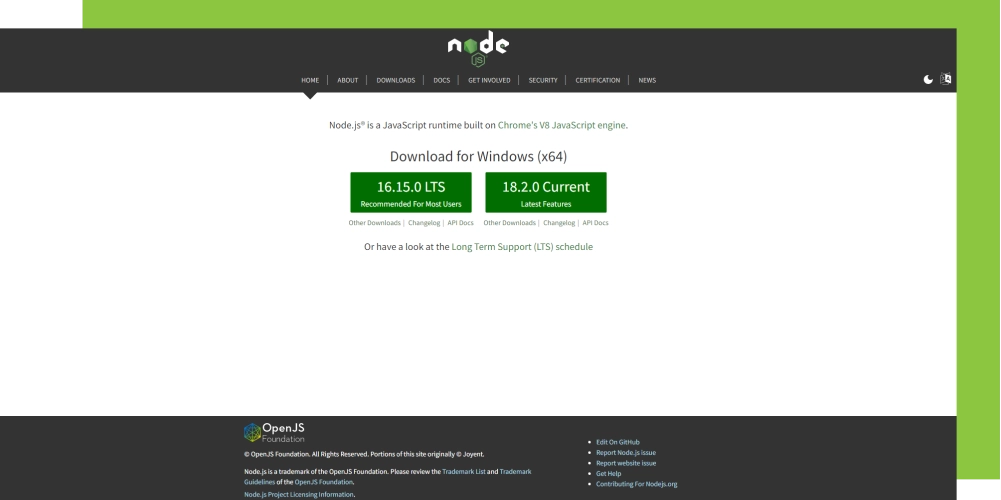Open the Trademark Guidelines link
This screenshot has height=500, width=1001.
click(x=515, y=472)
